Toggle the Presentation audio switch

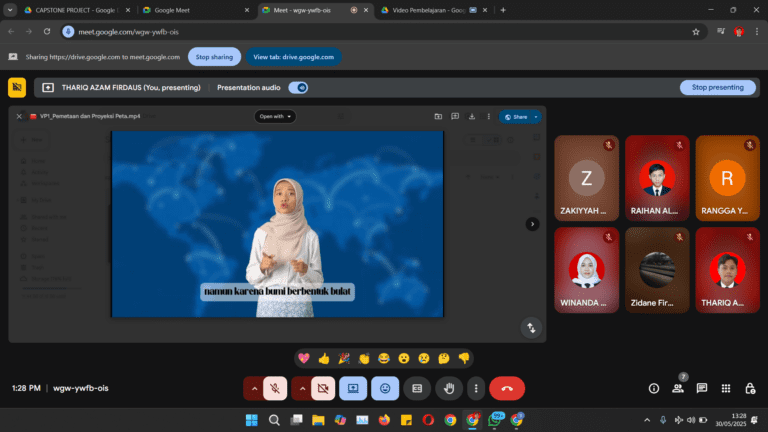coord(298,88)
